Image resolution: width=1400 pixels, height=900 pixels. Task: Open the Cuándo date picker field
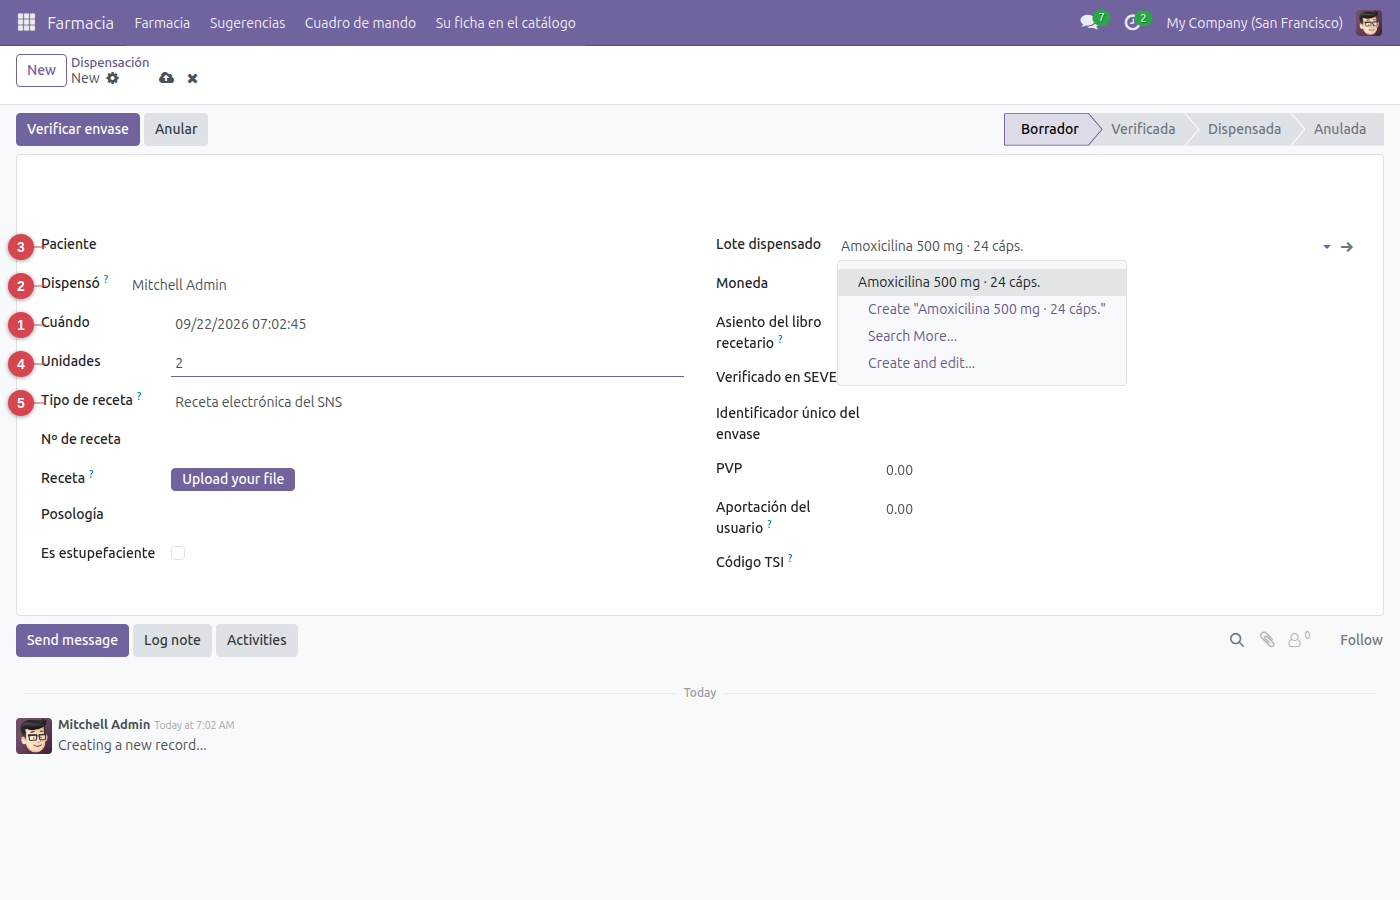[x=427, y=324]
